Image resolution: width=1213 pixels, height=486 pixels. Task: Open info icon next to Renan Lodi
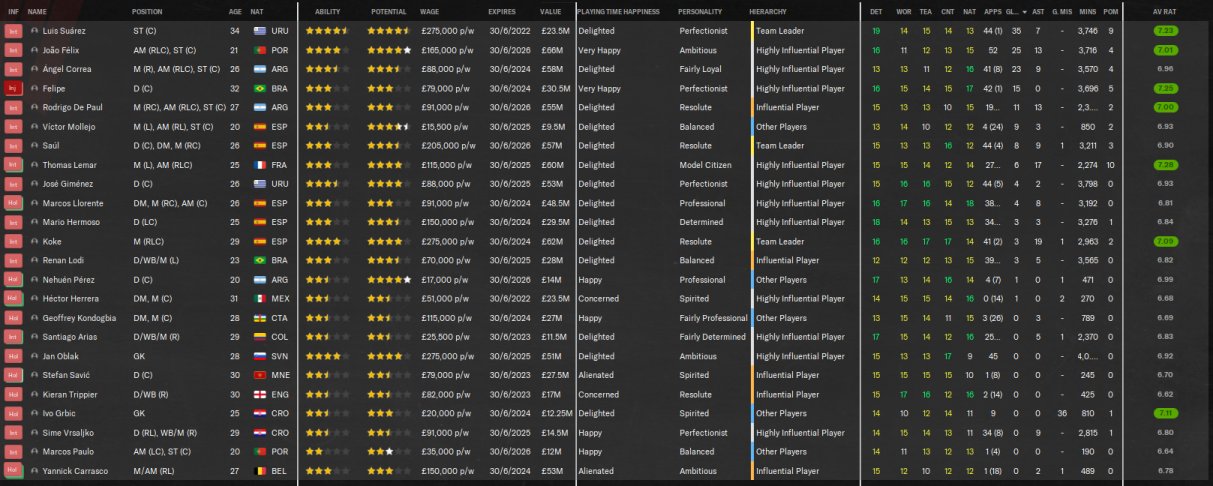coord(35,260)
